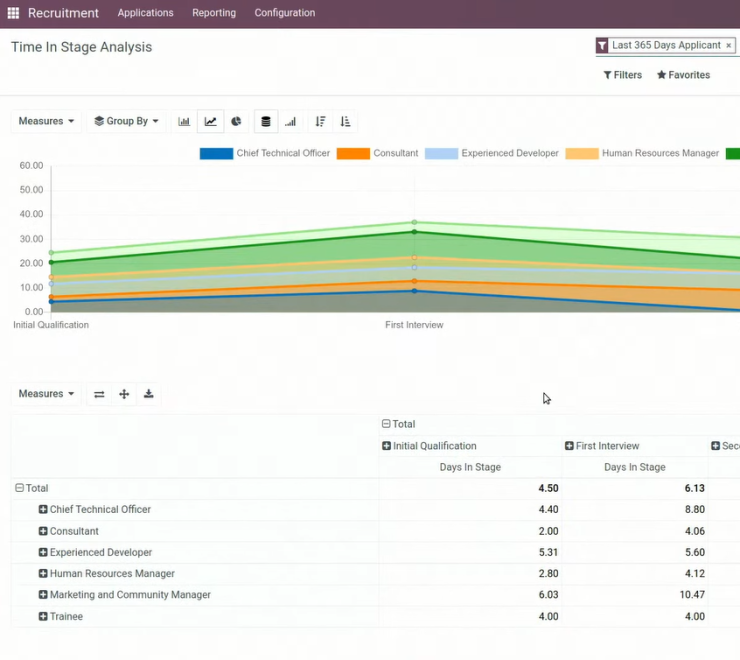Viewport: 740px width, 660px height.
Task: Toggle cumulative chart mode
Action: click(x=291, y=121)
